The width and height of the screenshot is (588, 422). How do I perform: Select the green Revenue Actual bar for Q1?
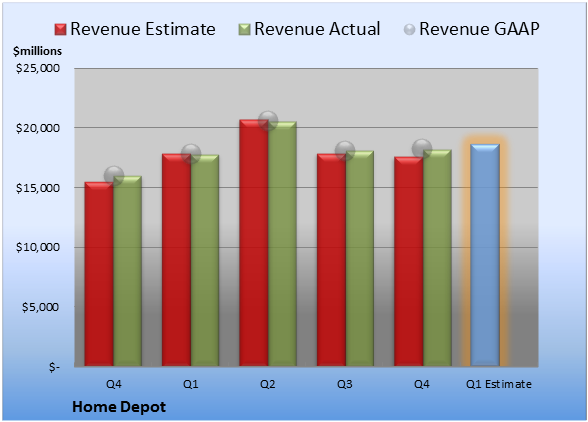205,260
